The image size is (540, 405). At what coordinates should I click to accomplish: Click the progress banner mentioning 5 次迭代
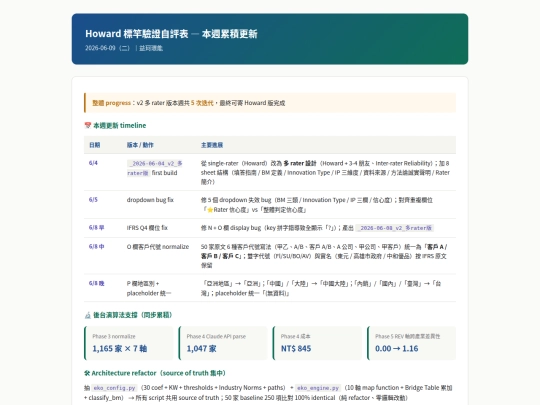pyautogui.click(x=270, y=103)
